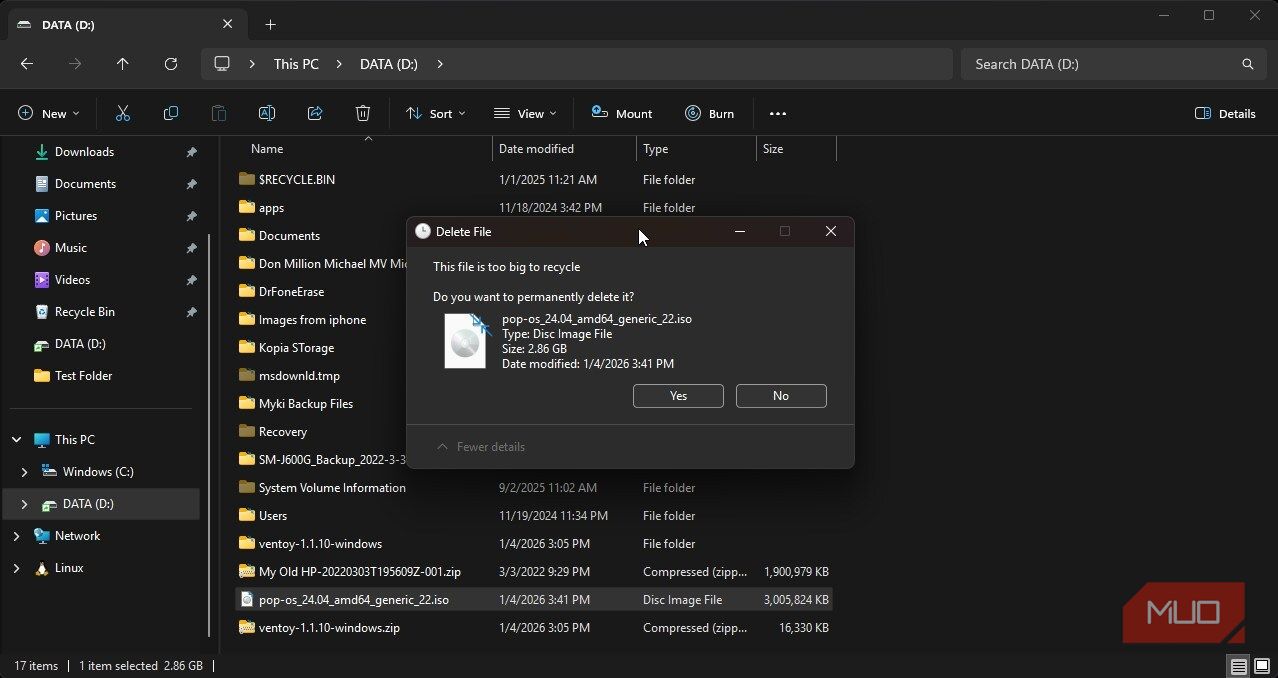This screenshot has height=678, width=1278.
Task: Open the View dropdown menu
Action: coord(525,114)
